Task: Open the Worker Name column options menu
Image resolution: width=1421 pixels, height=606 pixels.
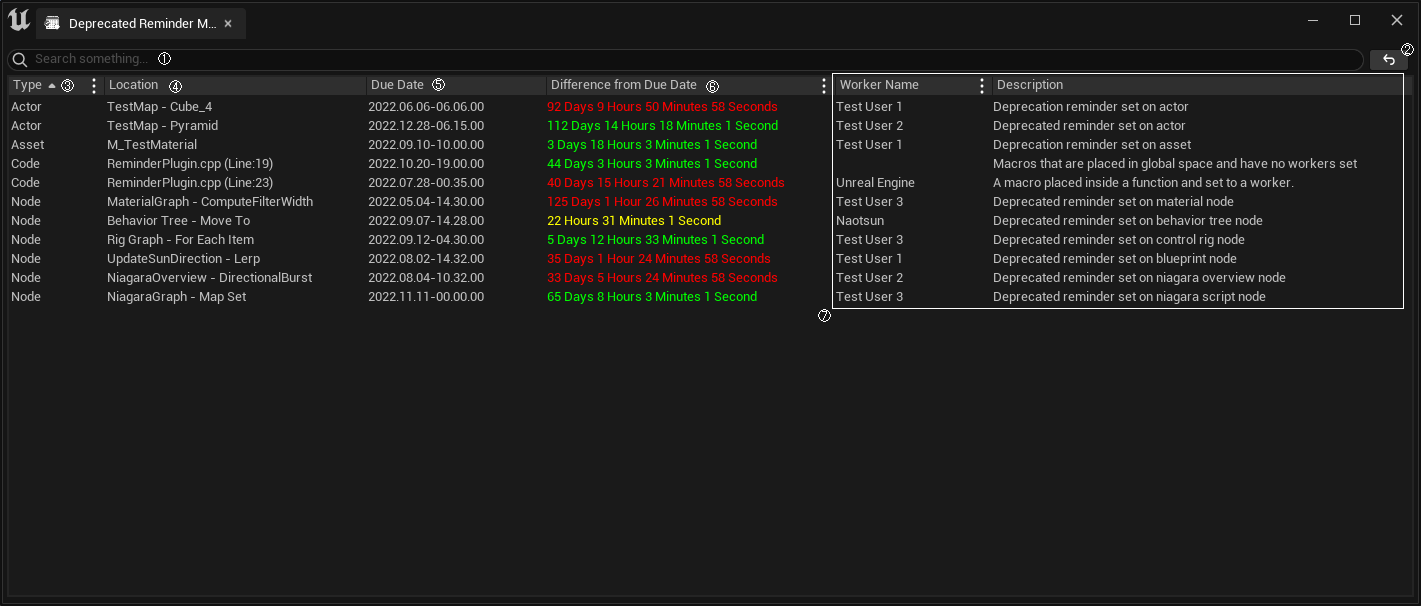Action: (982, 86)
